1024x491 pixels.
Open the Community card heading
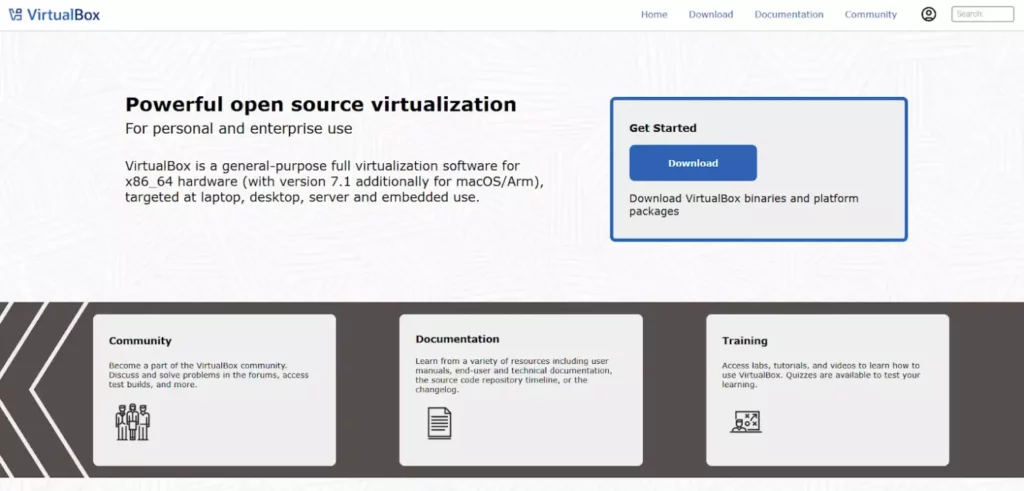pos(140,341)
